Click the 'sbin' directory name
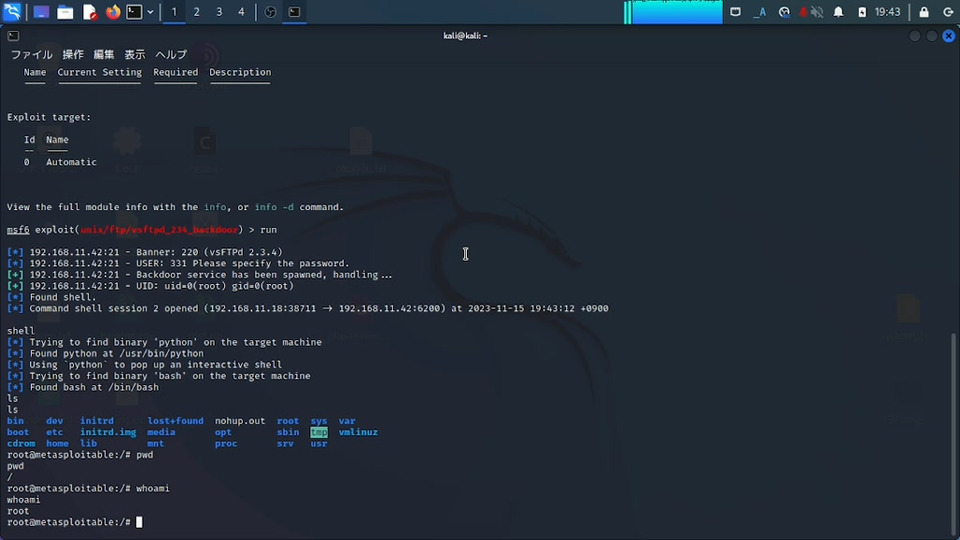 coord(288,432)
